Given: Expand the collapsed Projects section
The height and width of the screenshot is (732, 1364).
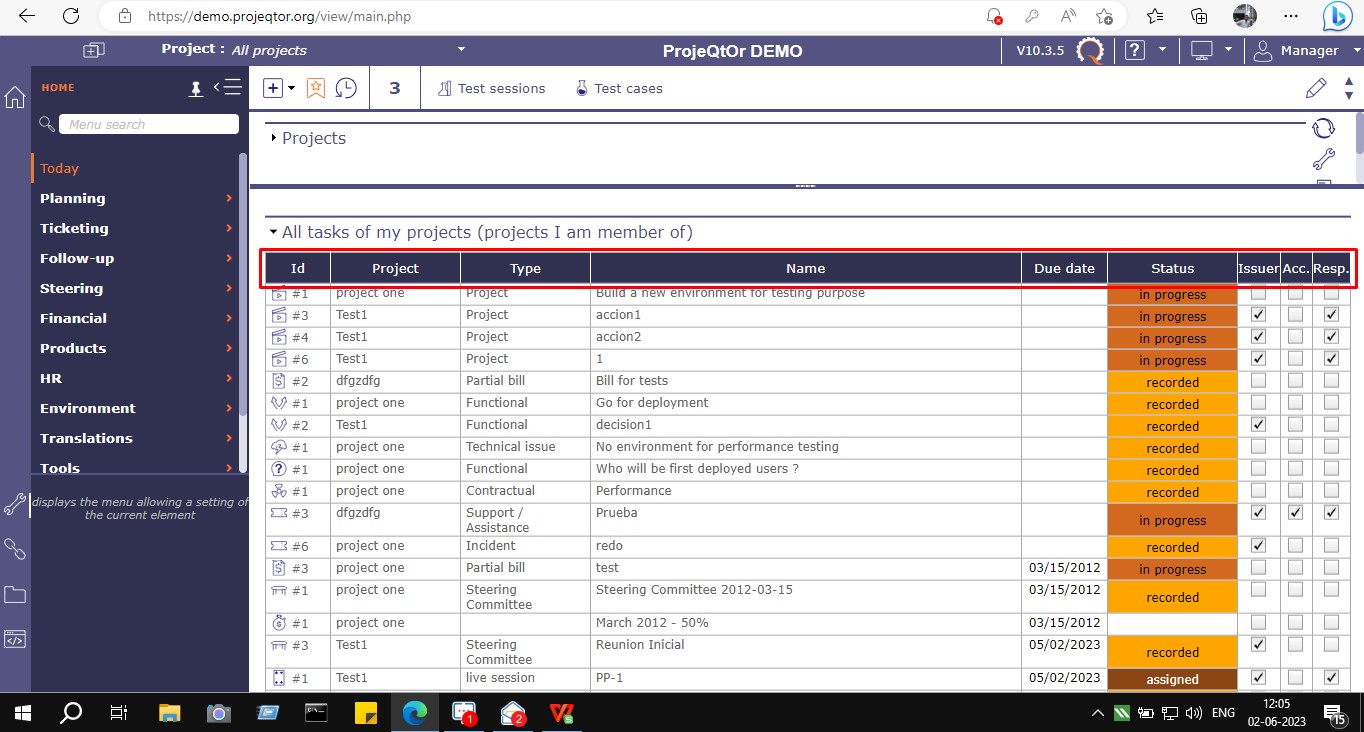Looking at the screenshot, I should (274, 138).
